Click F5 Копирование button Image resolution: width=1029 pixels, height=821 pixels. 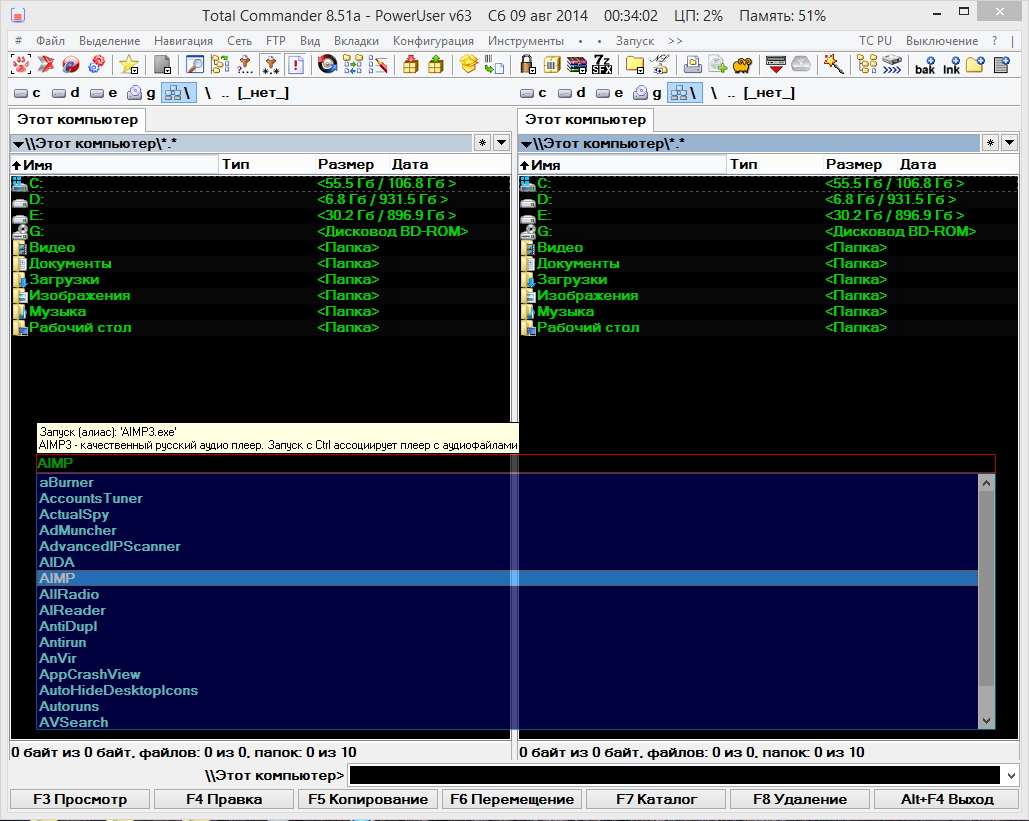tap(368, 799)
